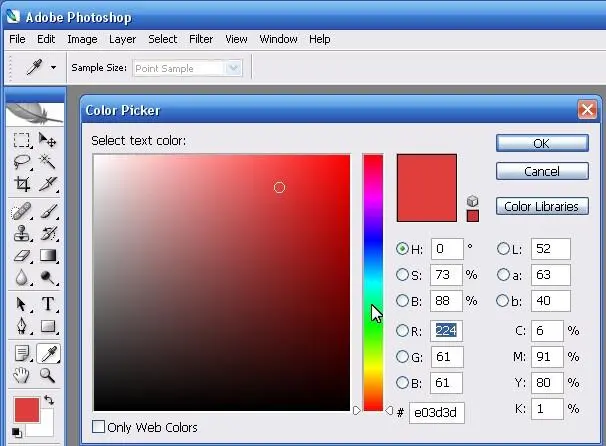Image resolution: width=606 pixels, height=446 pixels.
Task: Click the Photoshop feather logo in toolbox
Action: (35, 114)
